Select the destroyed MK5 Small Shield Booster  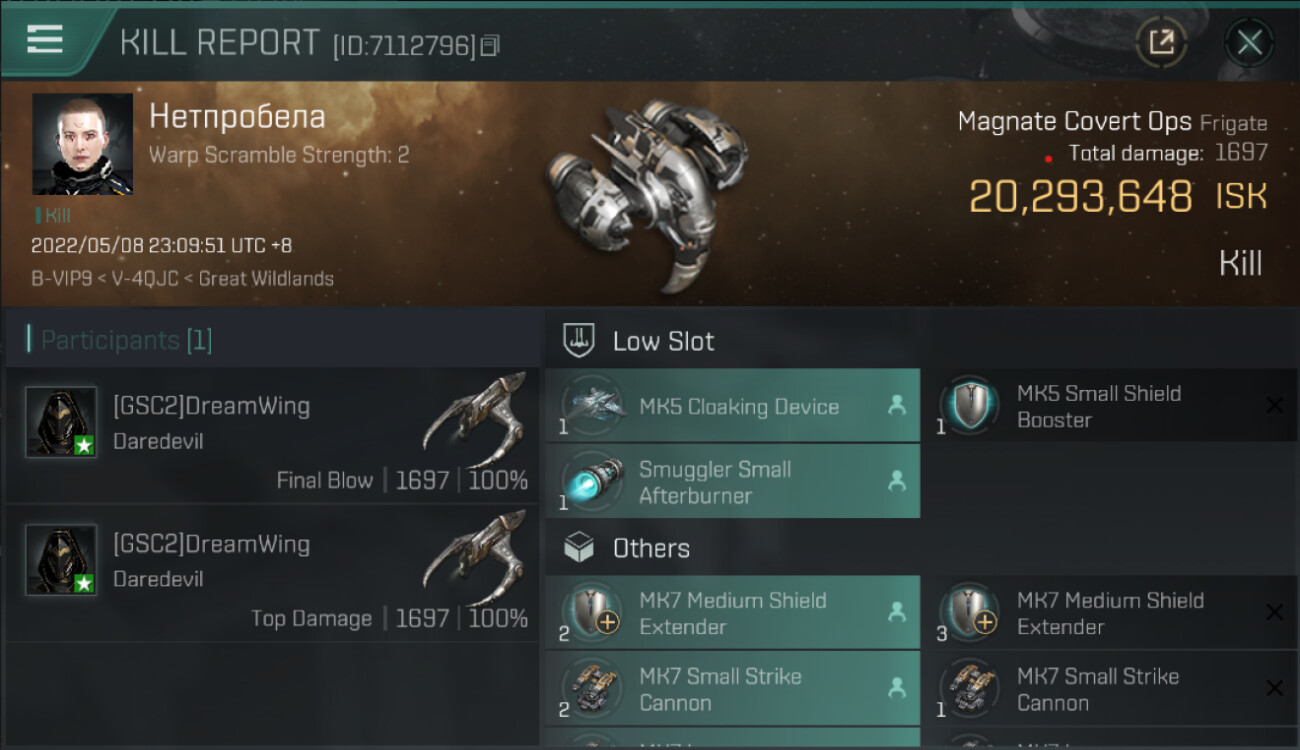(1110, 406)
